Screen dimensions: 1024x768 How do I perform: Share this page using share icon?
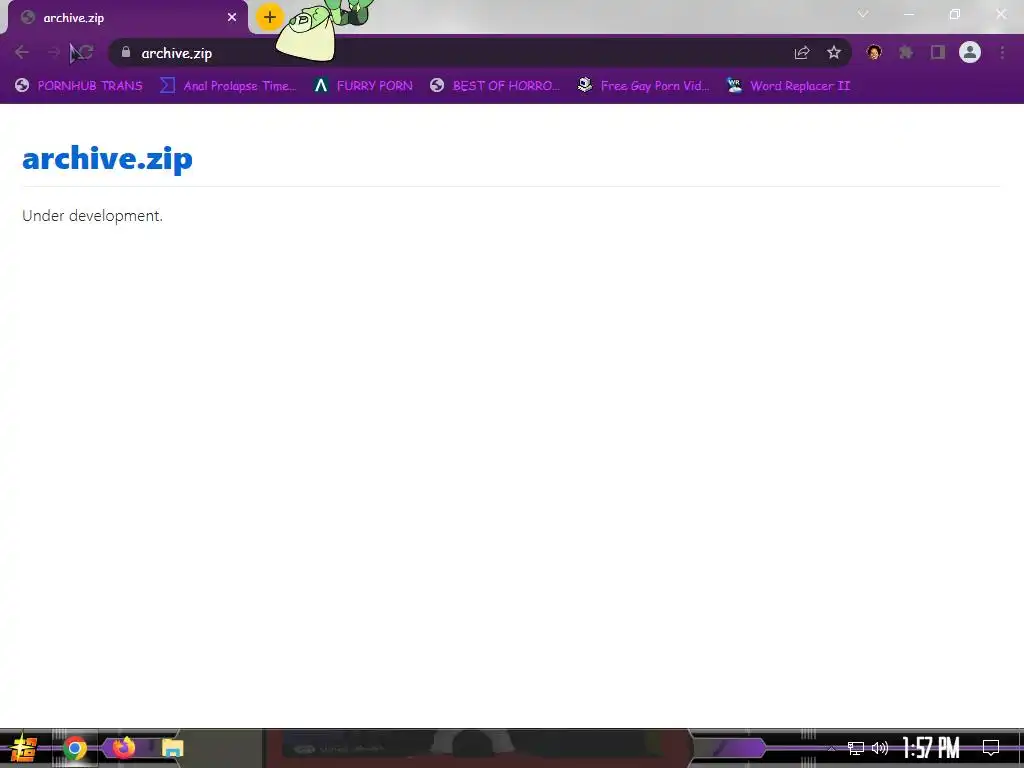click(x=802, y=53)
